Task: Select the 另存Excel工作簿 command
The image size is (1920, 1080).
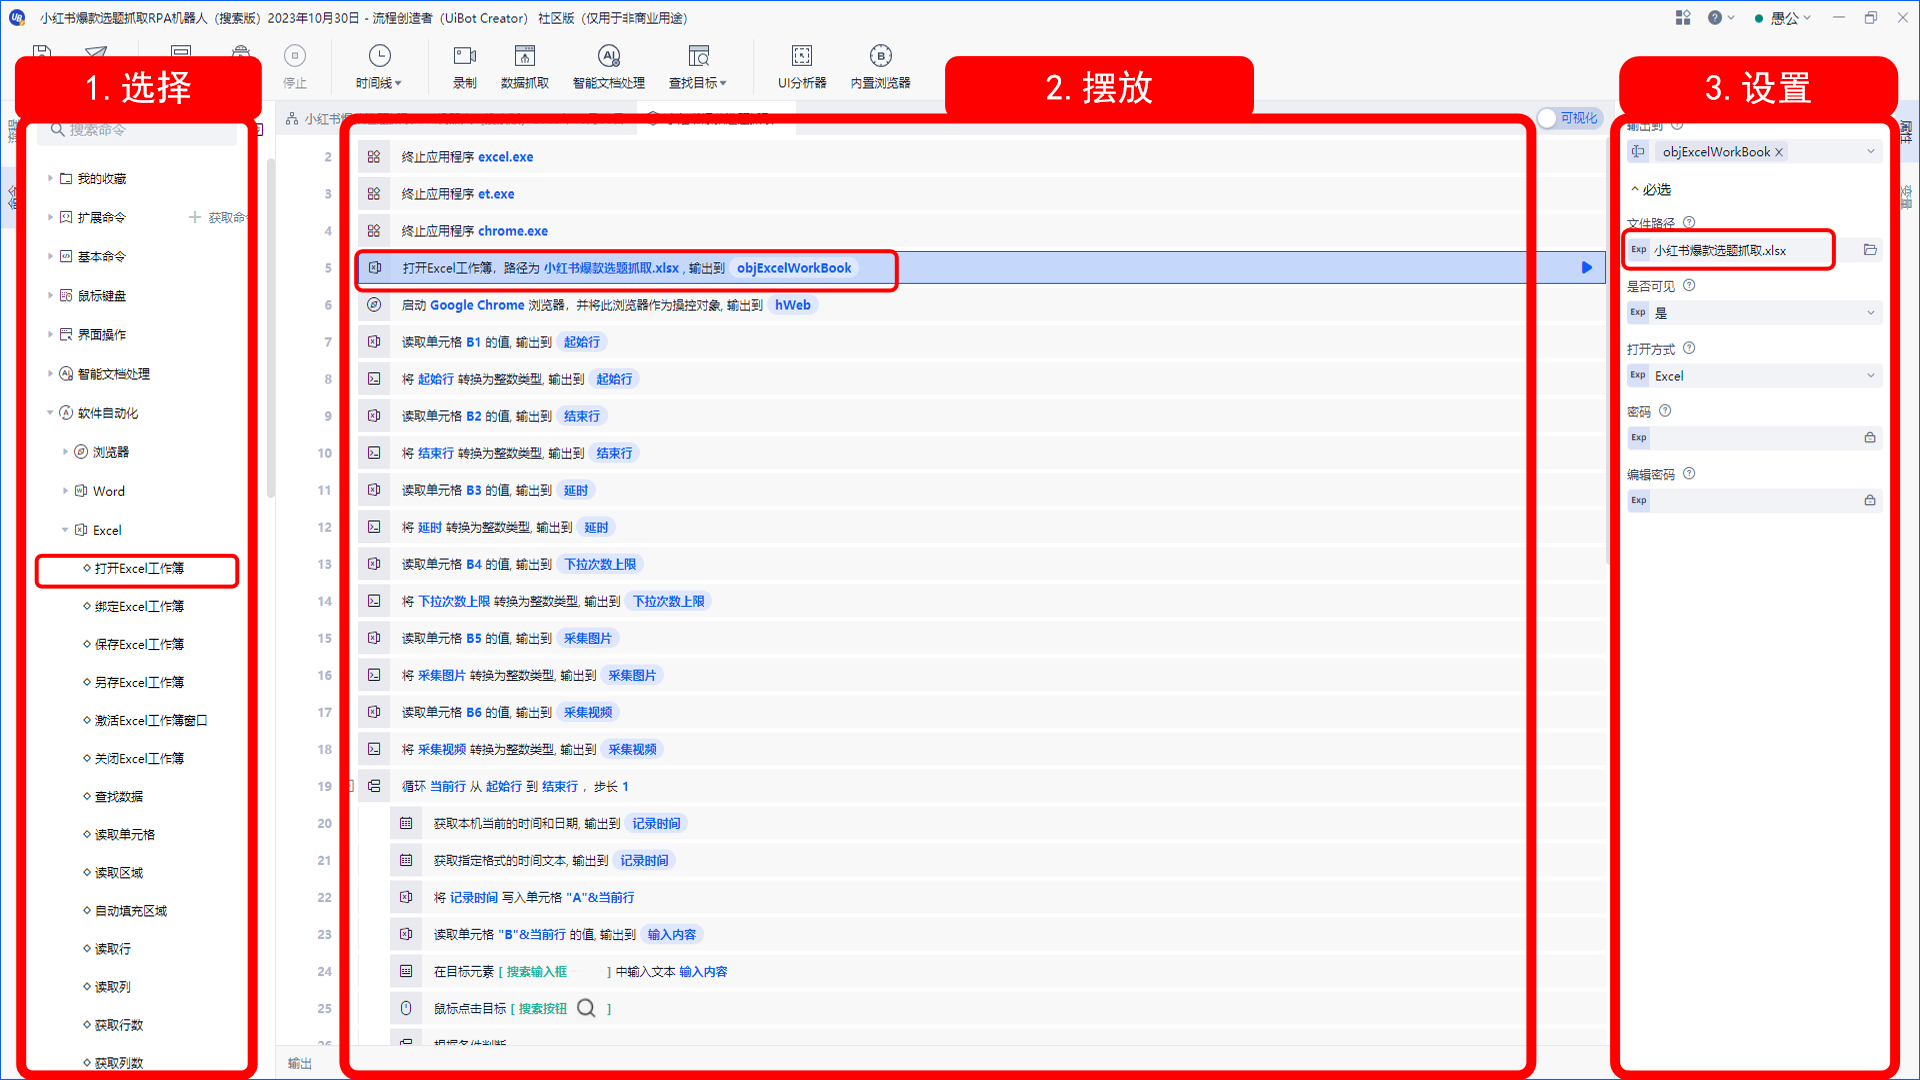Action: pos(139,683)
